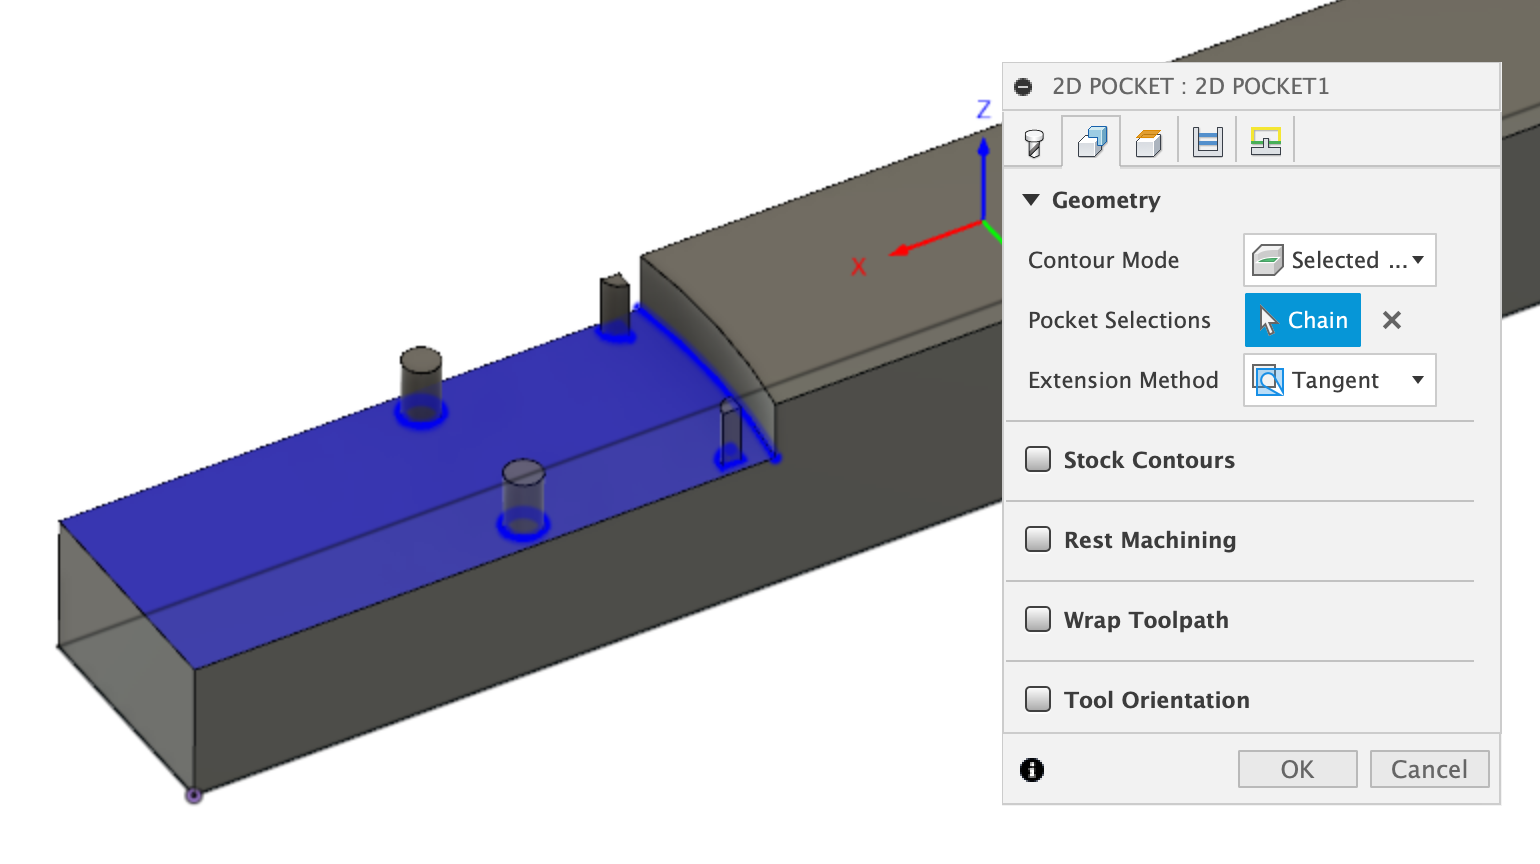This screenshot has height=864, width=1540.
Task: Click the Selected contour mode icon
Action: click(x=1267, y=259)
